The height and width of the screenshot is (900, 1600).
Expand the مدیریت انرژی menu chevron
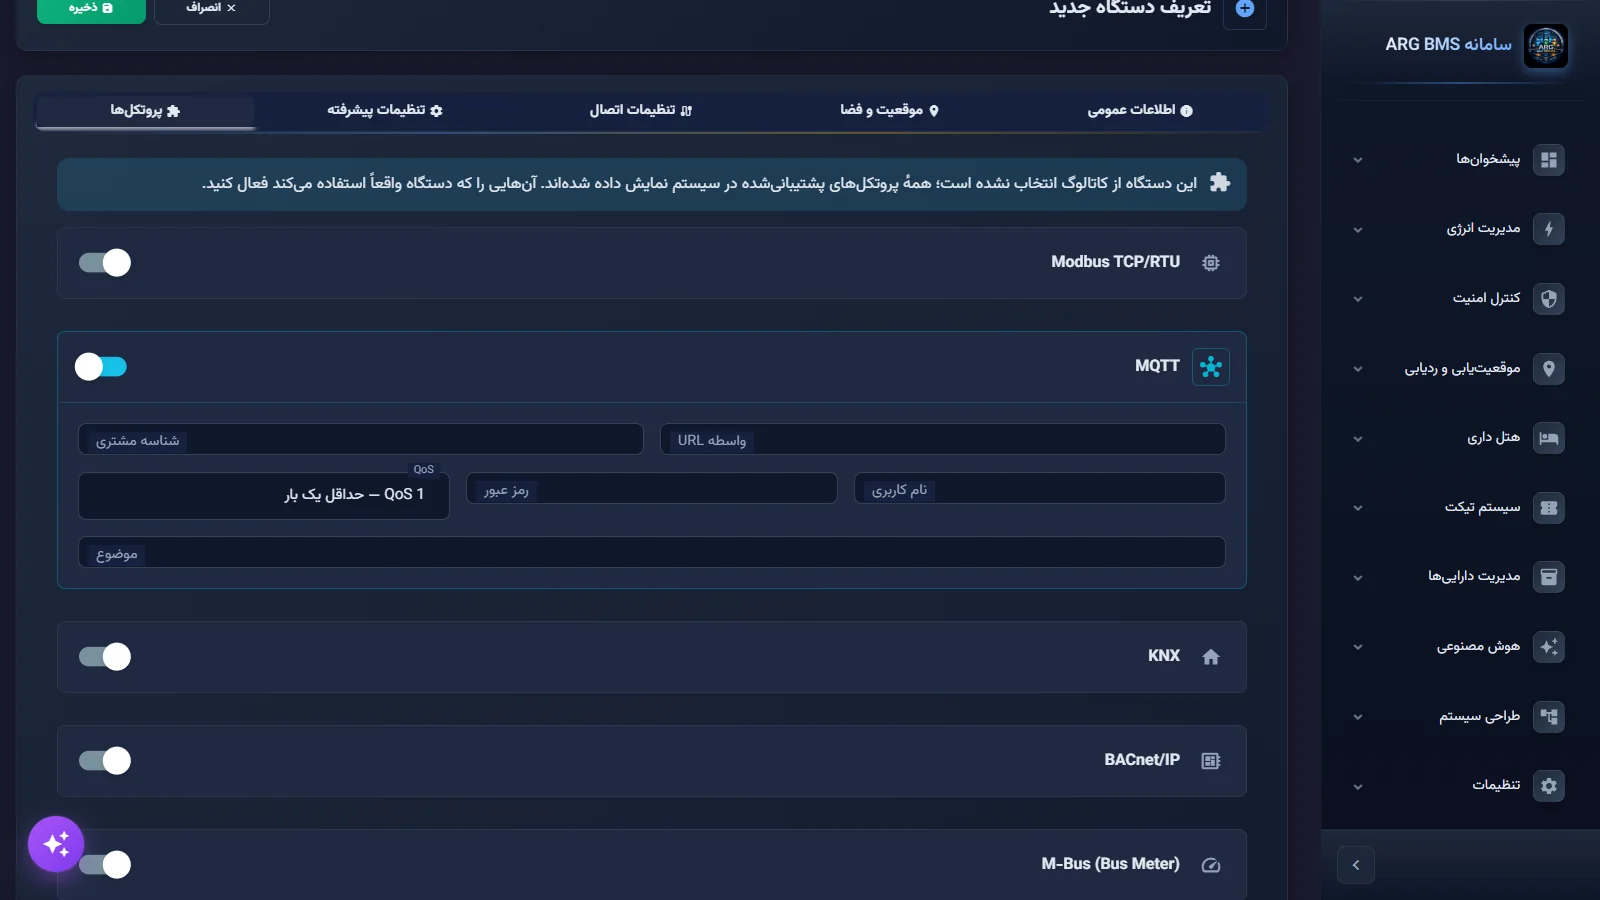coord(1357,230)
